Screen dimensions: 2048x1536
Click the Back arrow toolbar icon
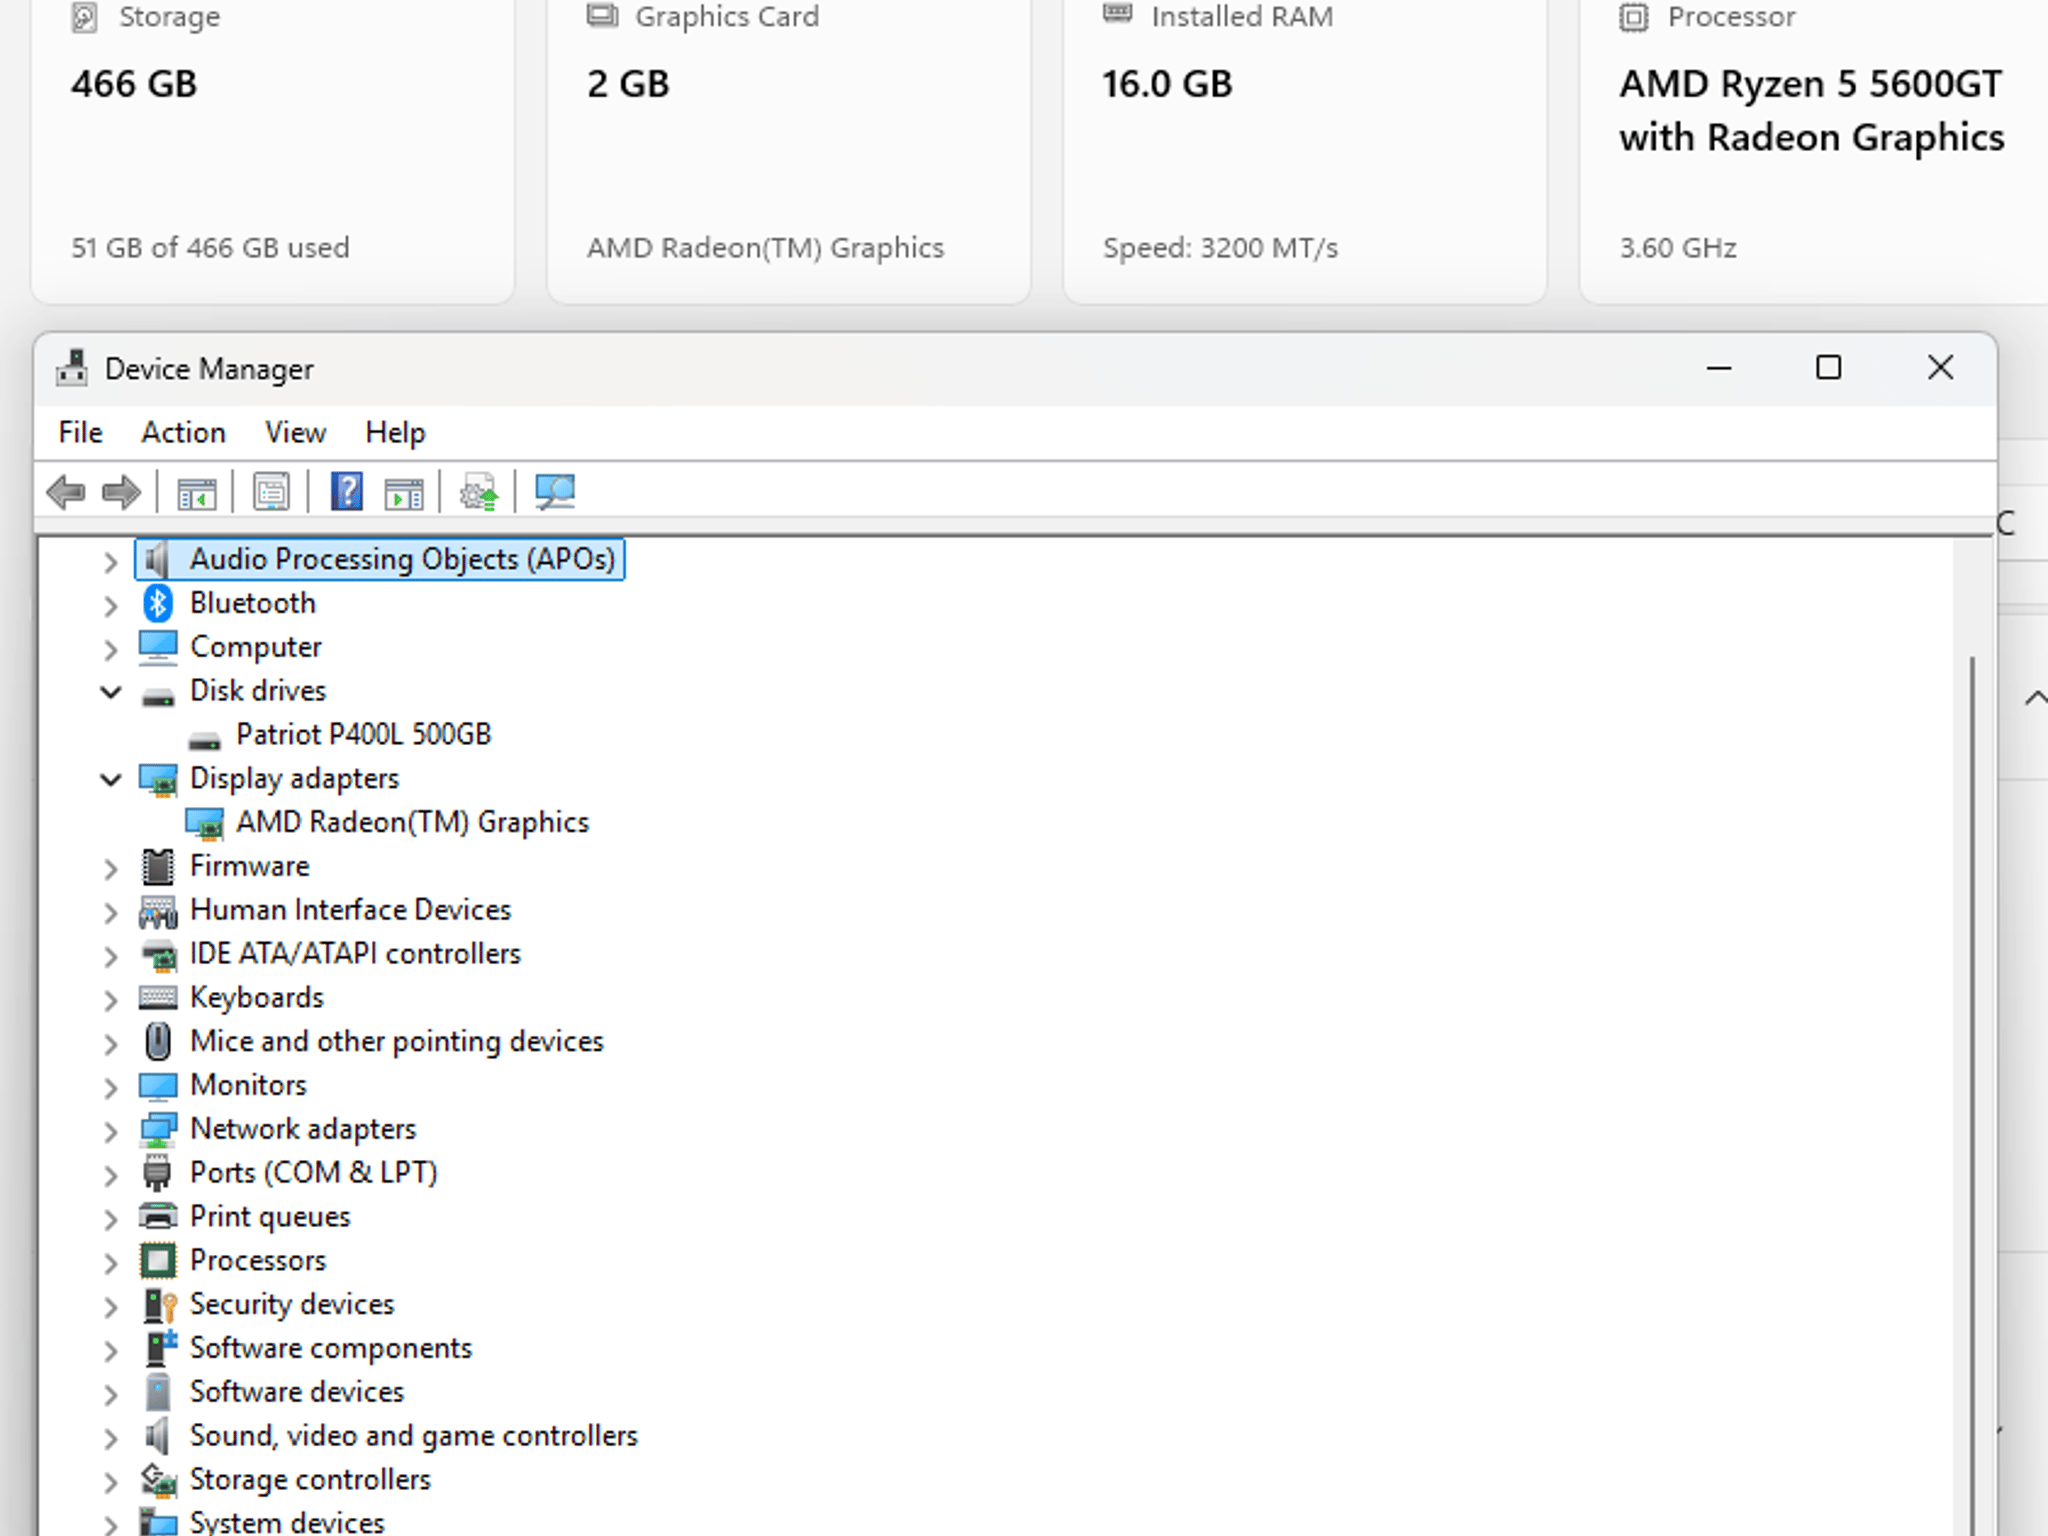tap(66, 492)
